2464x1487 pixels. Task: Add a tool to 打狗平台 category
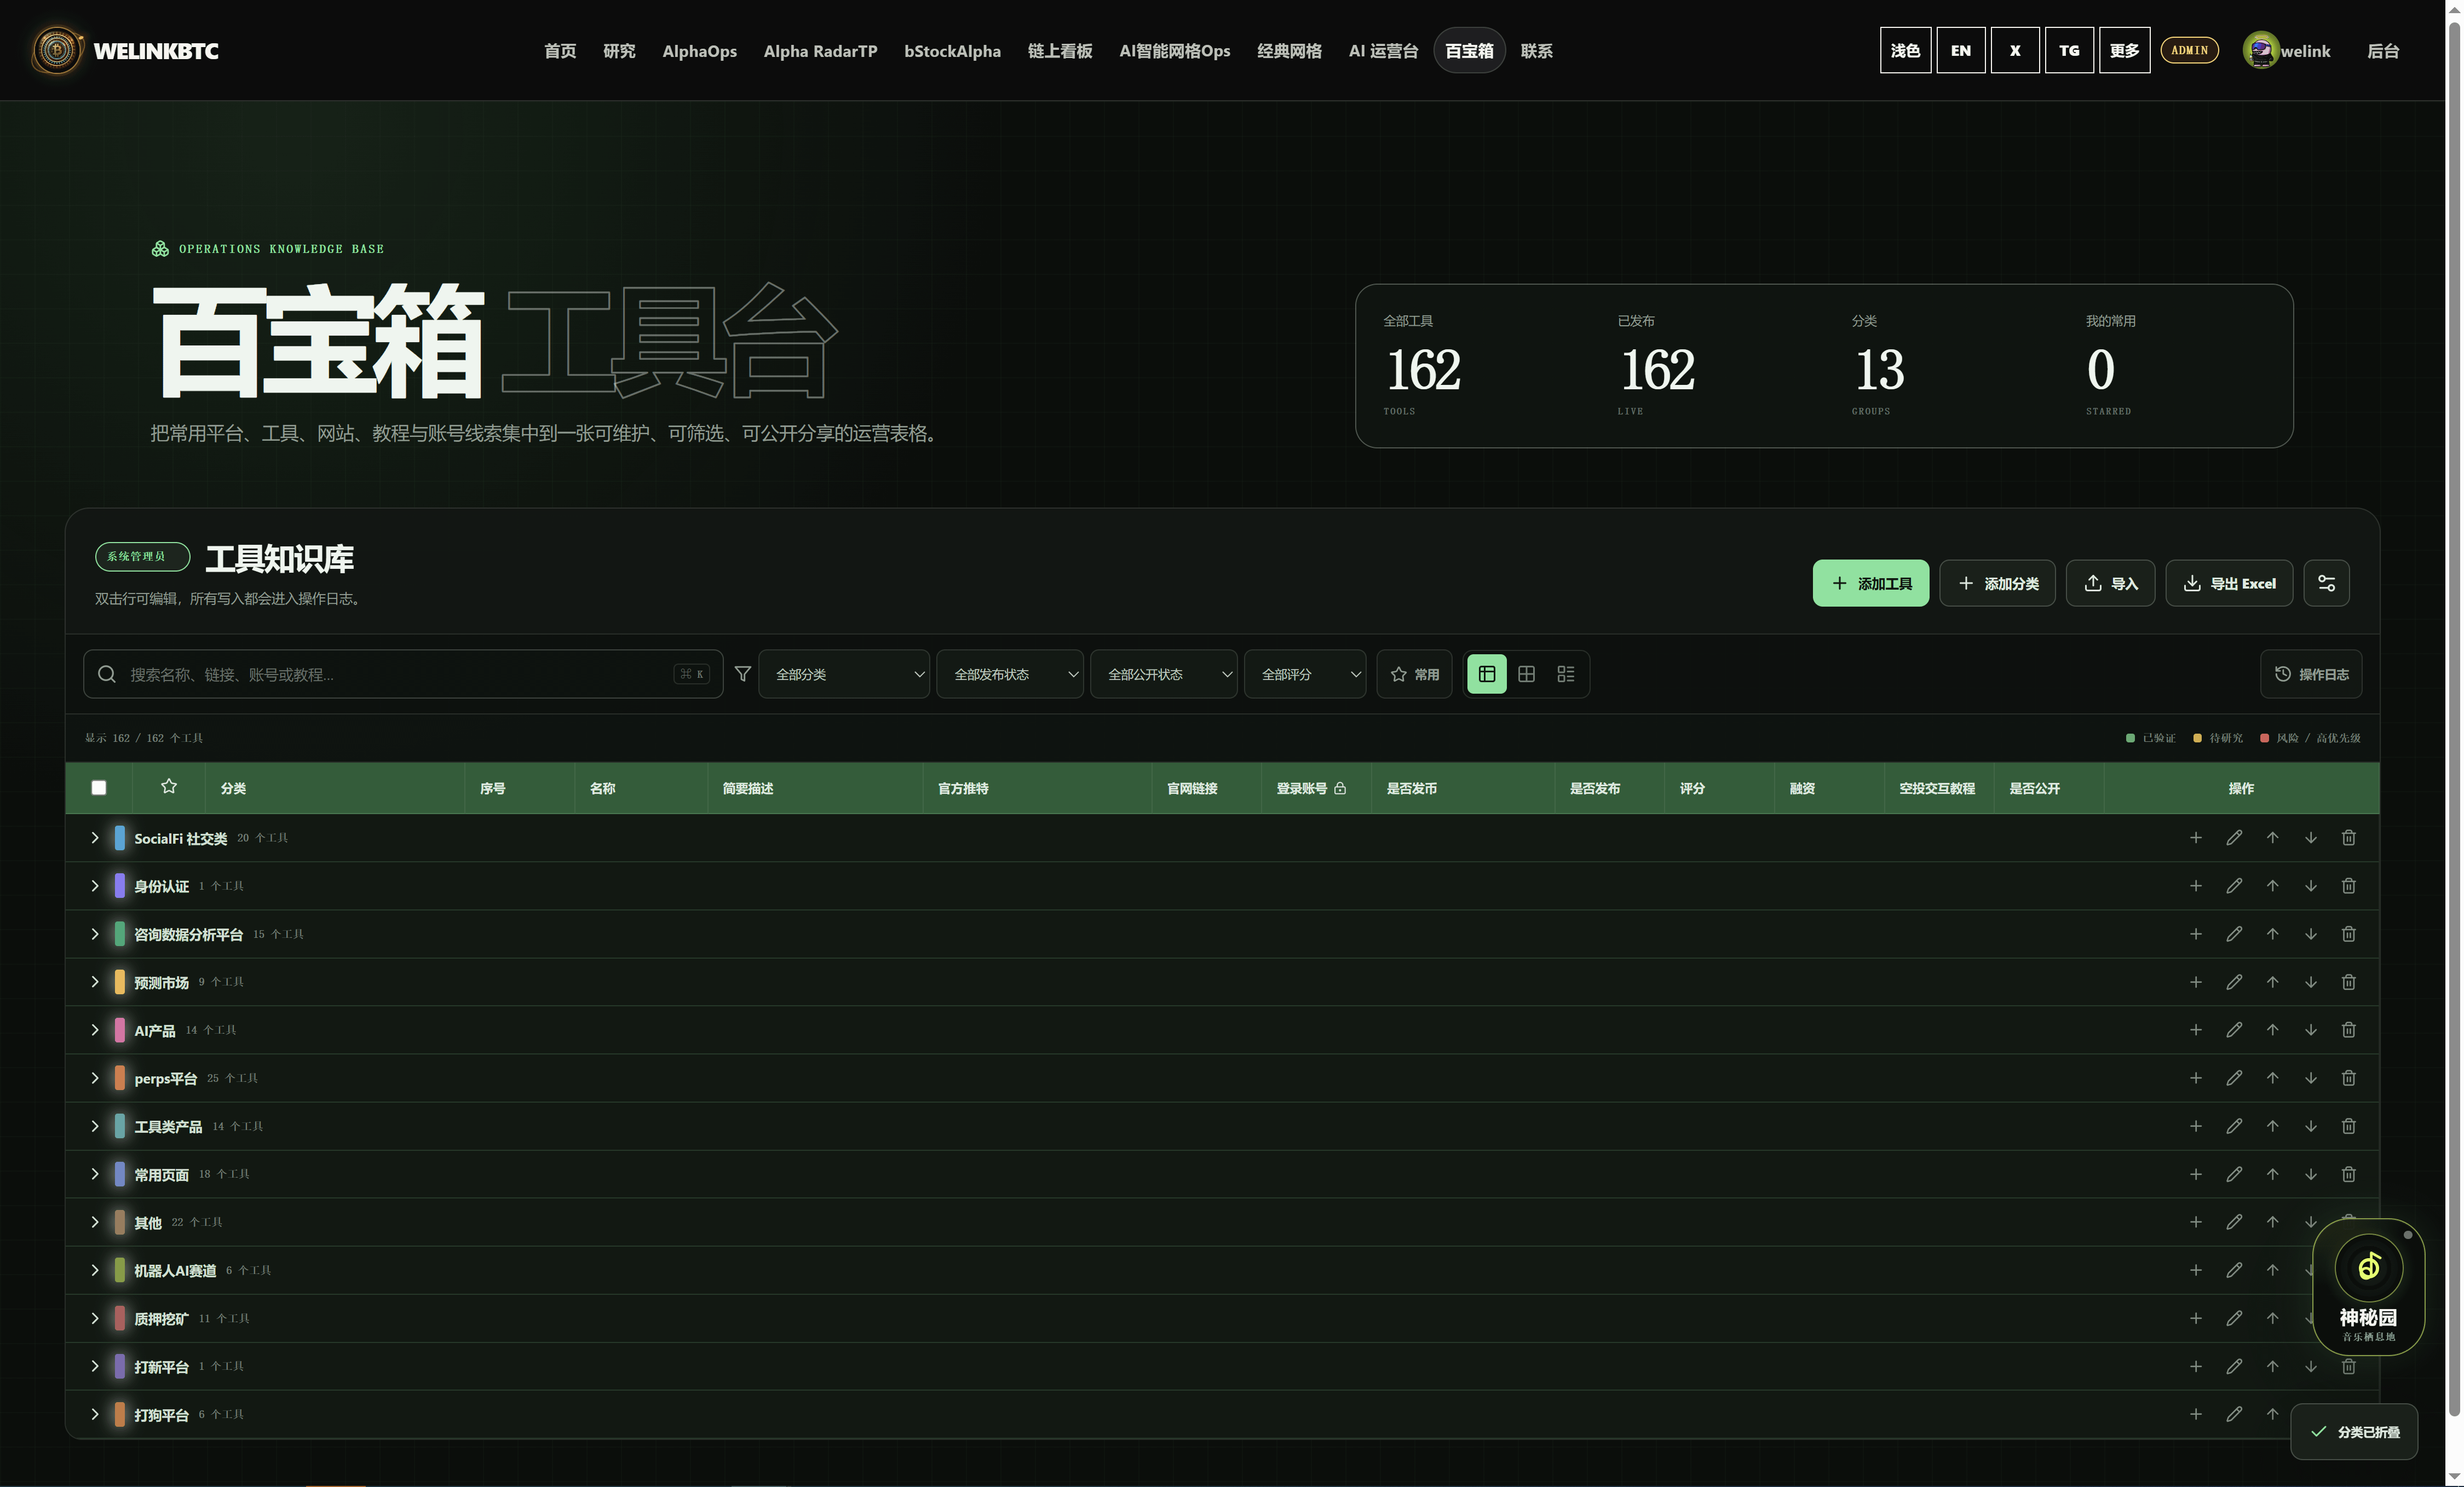2195,1414
